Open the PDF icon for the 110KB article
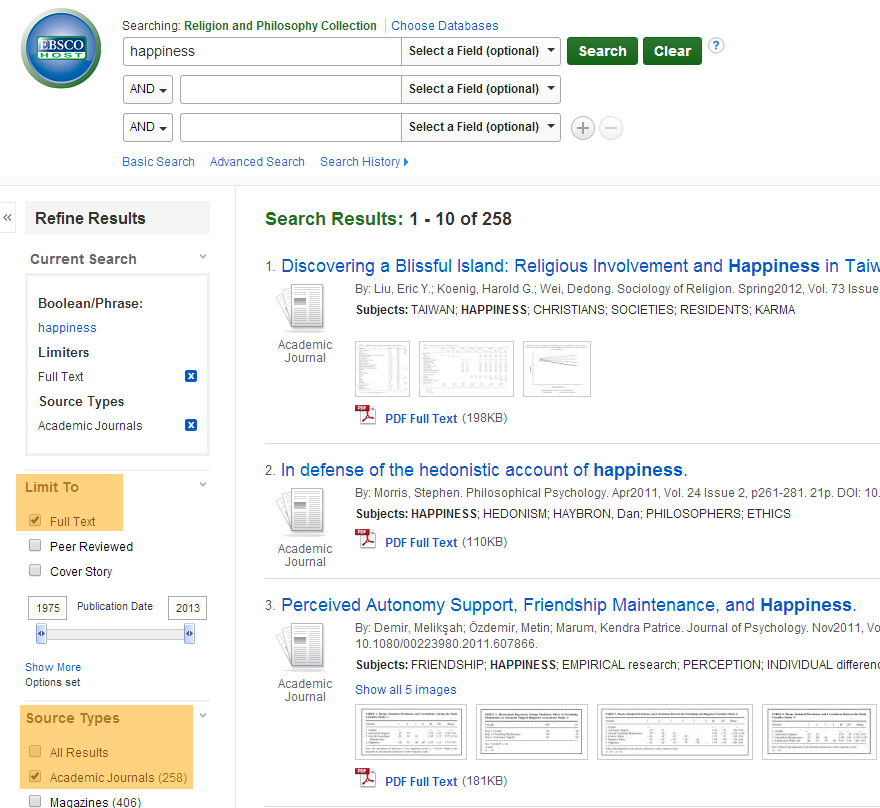880x808 pixels. 365,539
